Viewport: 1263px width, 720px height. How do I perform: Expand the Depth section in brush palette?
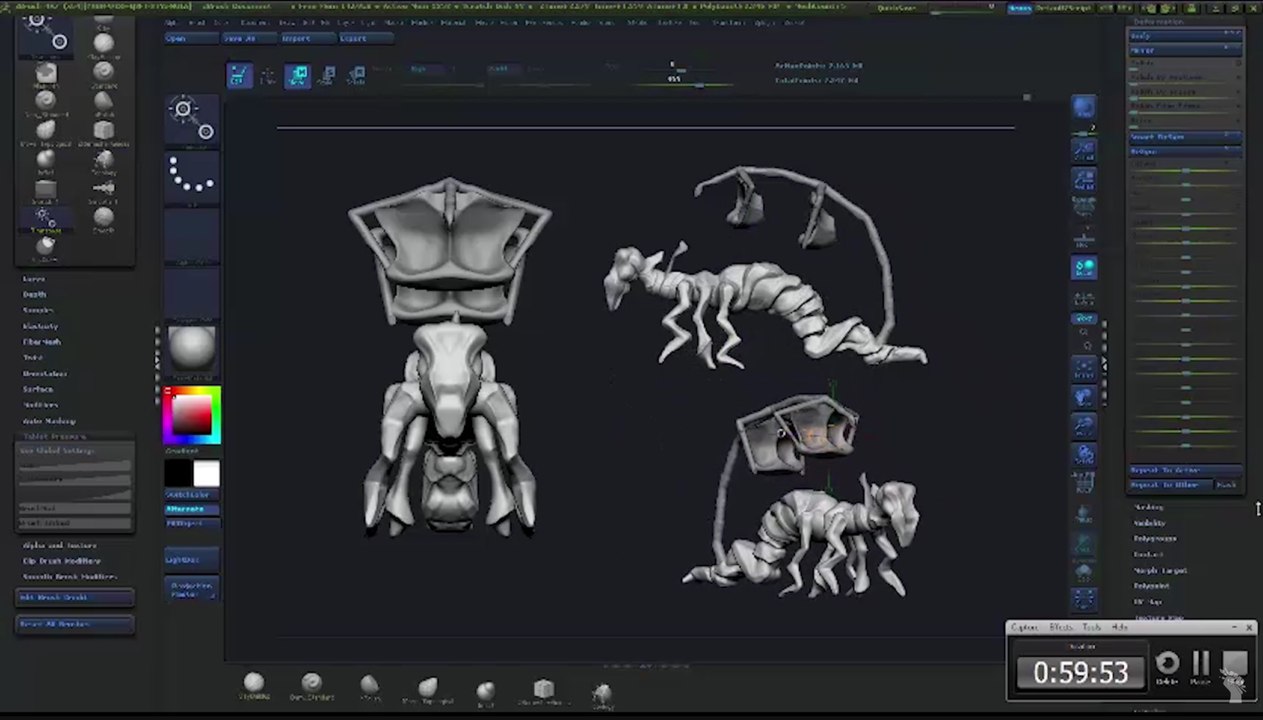click(35, 295)
